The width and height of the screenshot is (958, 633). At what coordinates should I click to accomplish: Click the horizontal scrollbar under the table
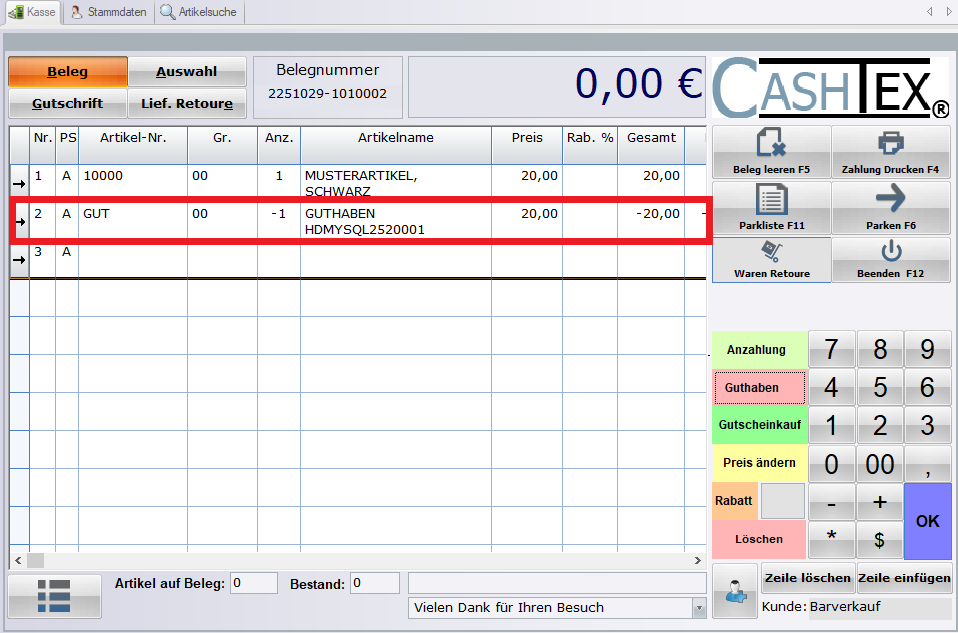click(360, 560)
